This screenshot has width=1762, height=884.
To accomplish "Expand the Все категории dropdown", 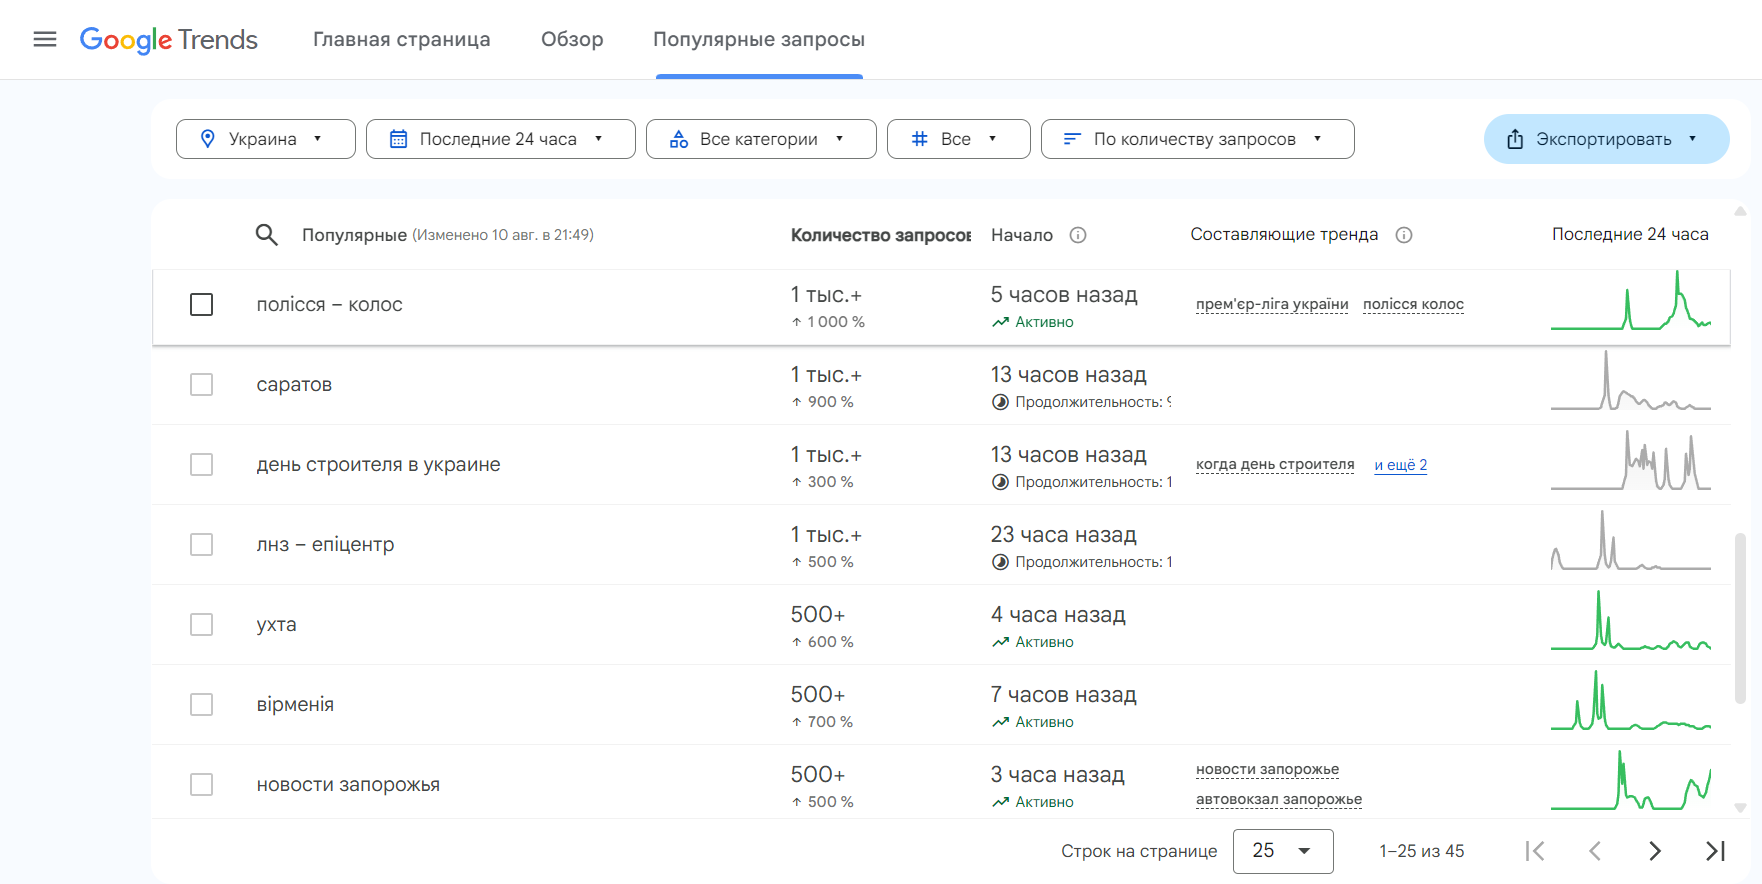I will pyautogui.click(x=761, y=139).
